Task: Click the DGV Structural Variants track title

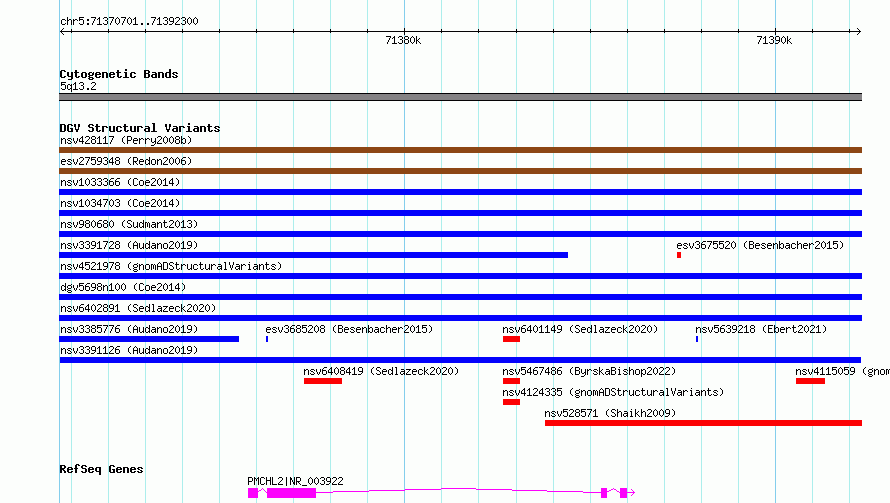Action: [140, 128]
